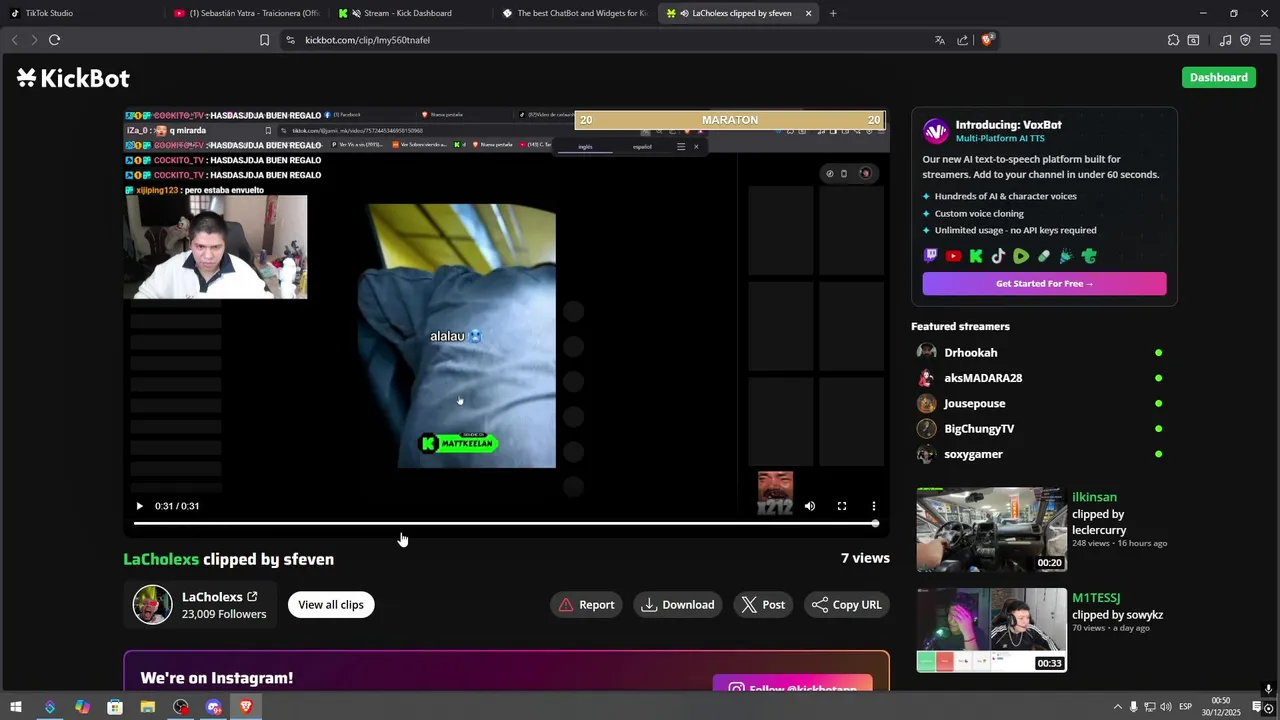Click the Instagram follow banner button
The width and height of the screenshot is (1280, 720).
point(793,683)
